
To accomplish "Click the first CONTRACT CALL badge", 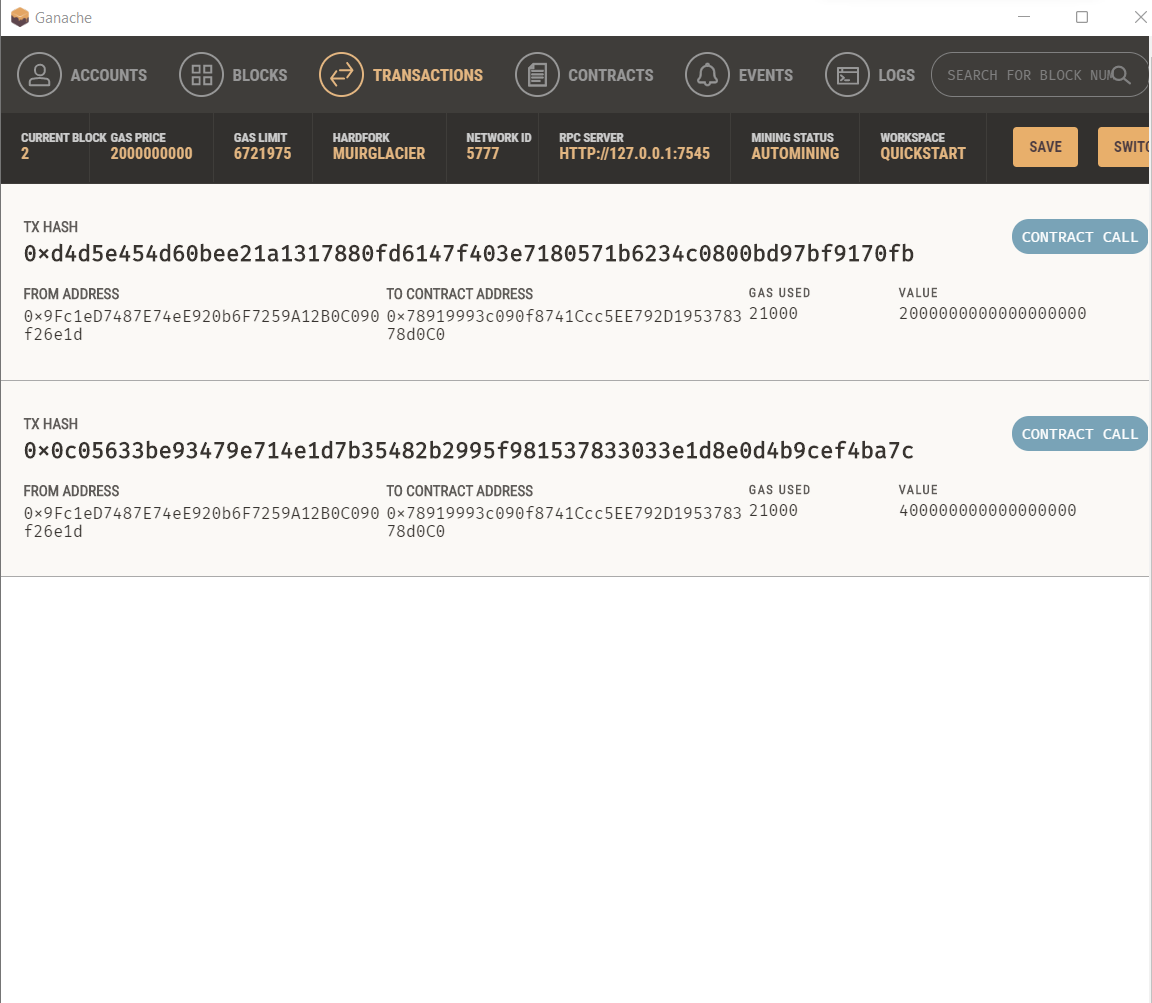I will click(1079, 237).
